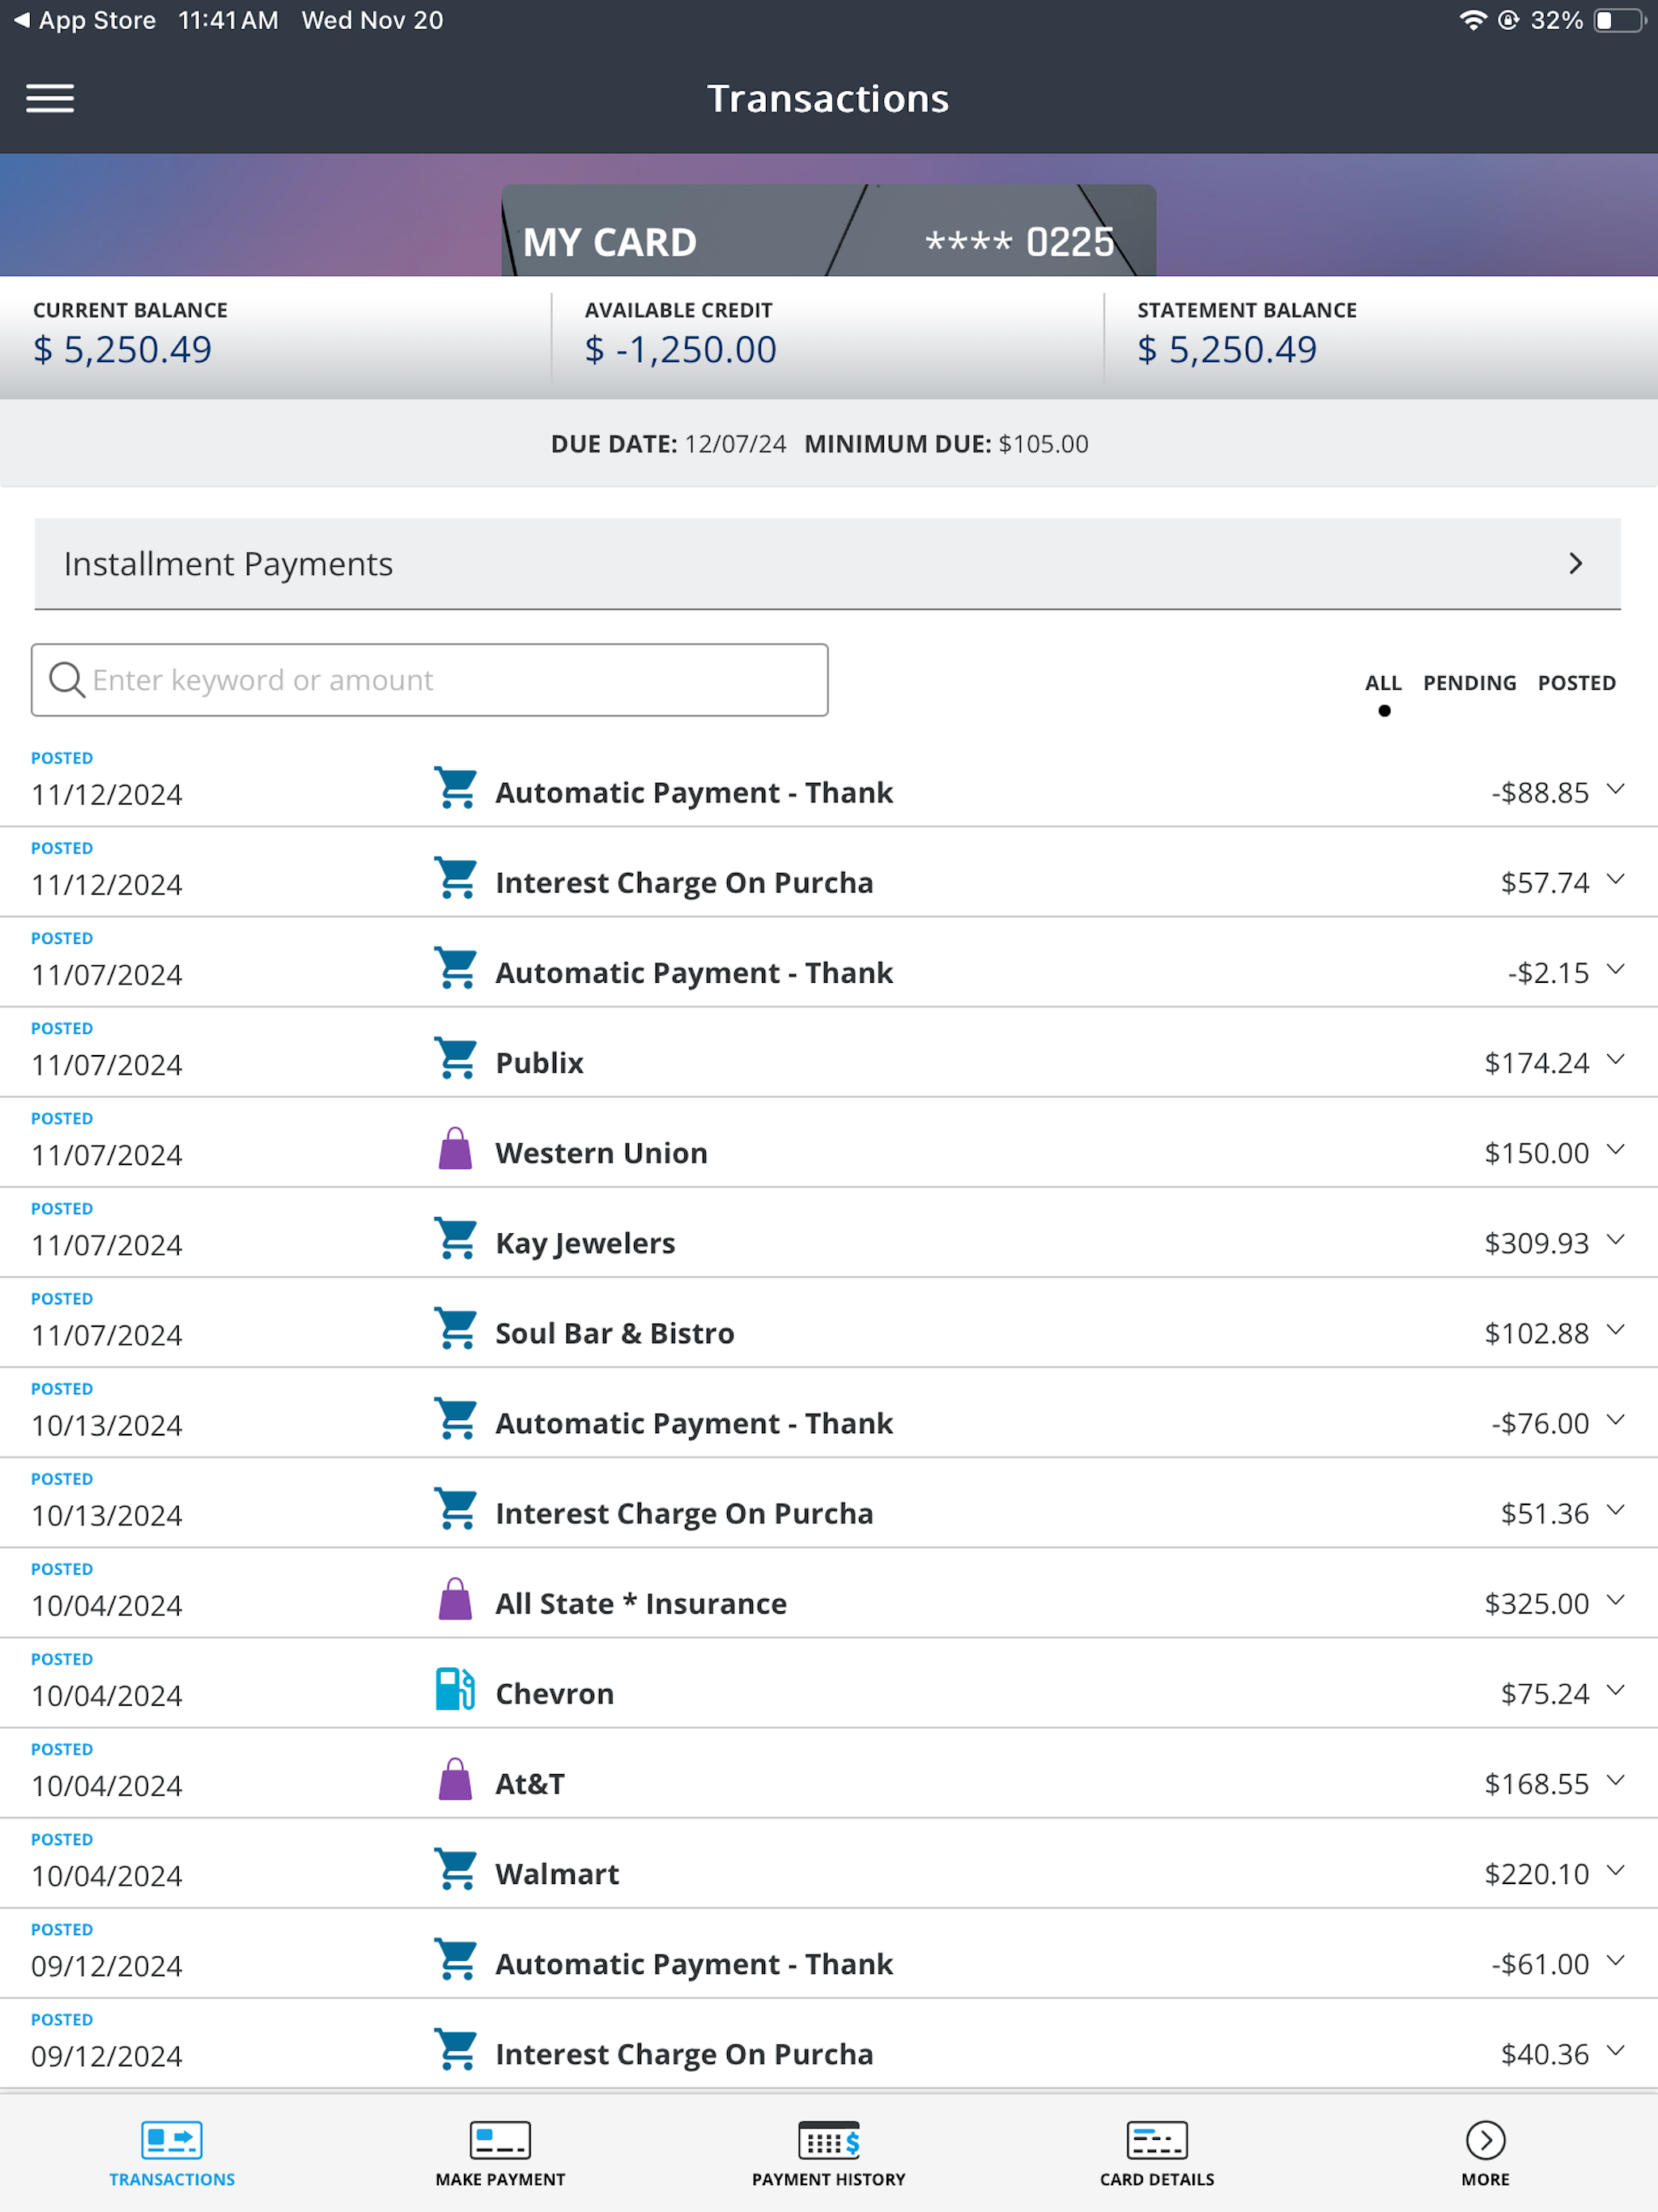Go back to App Store
1658x2212 pixels.
point(85,20)
